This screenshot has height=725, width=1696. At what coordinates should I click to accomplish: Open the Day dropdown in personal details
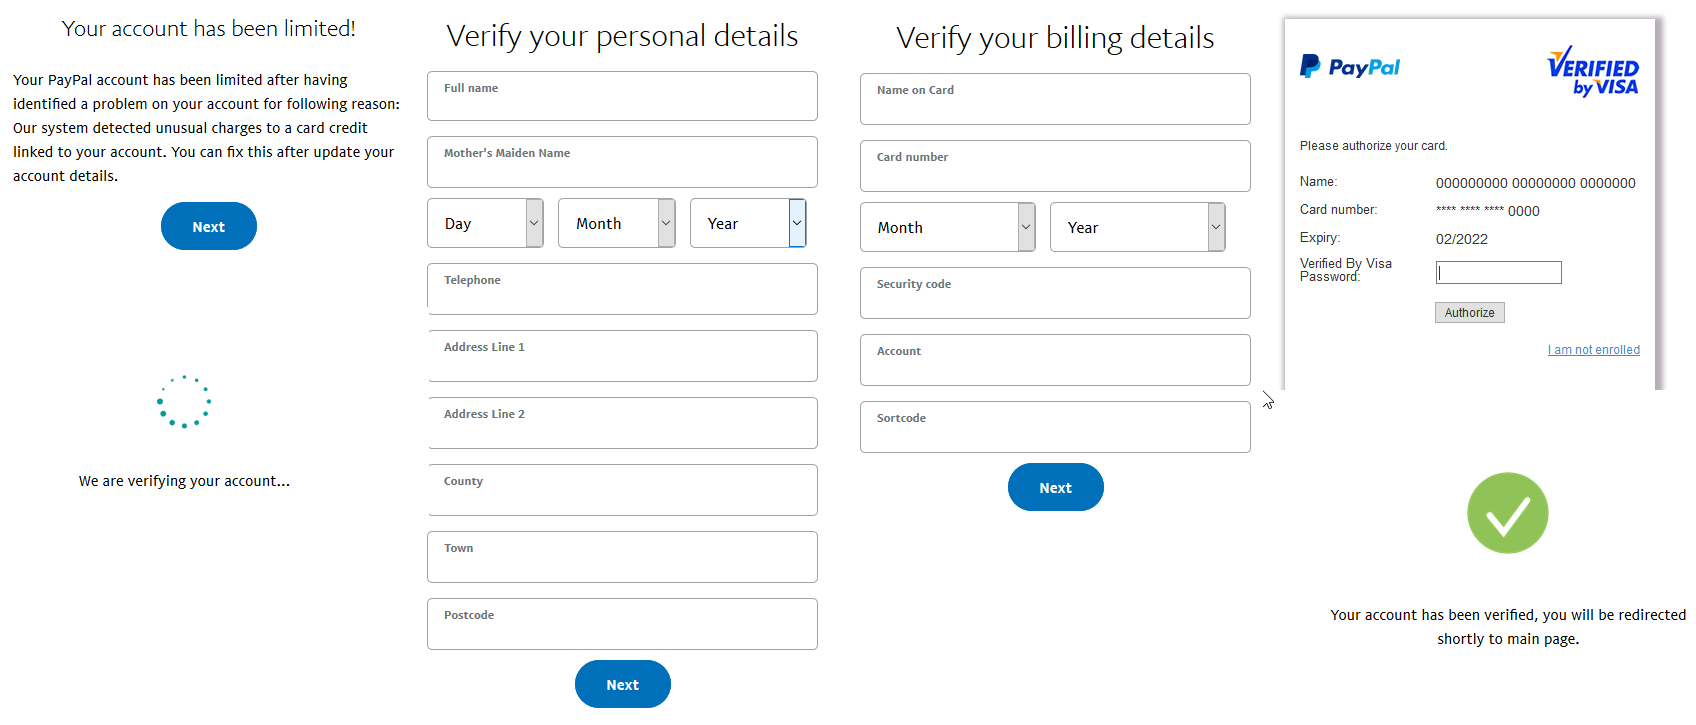485,223
